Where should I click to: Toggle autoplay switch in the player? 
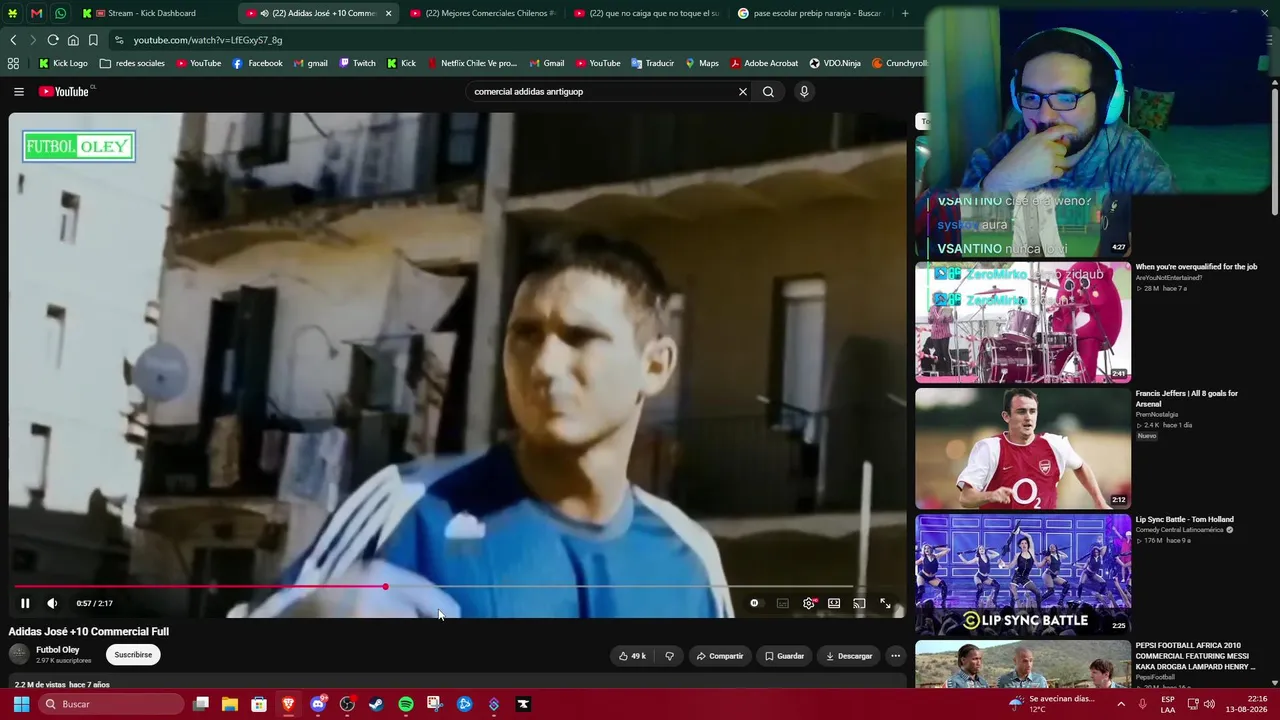click(755, 603)
